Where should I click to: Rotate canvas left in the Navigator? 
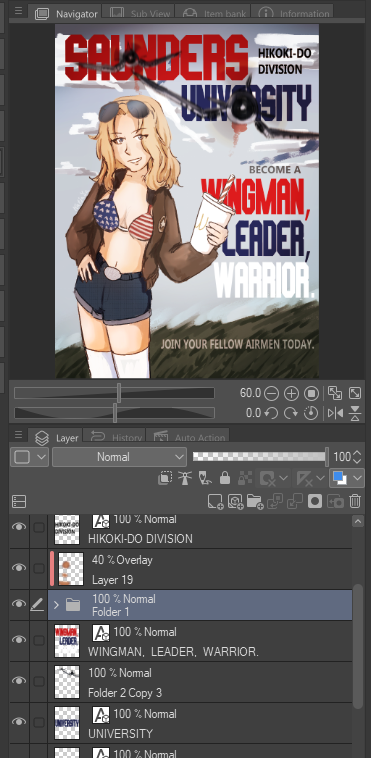(271, 413)
